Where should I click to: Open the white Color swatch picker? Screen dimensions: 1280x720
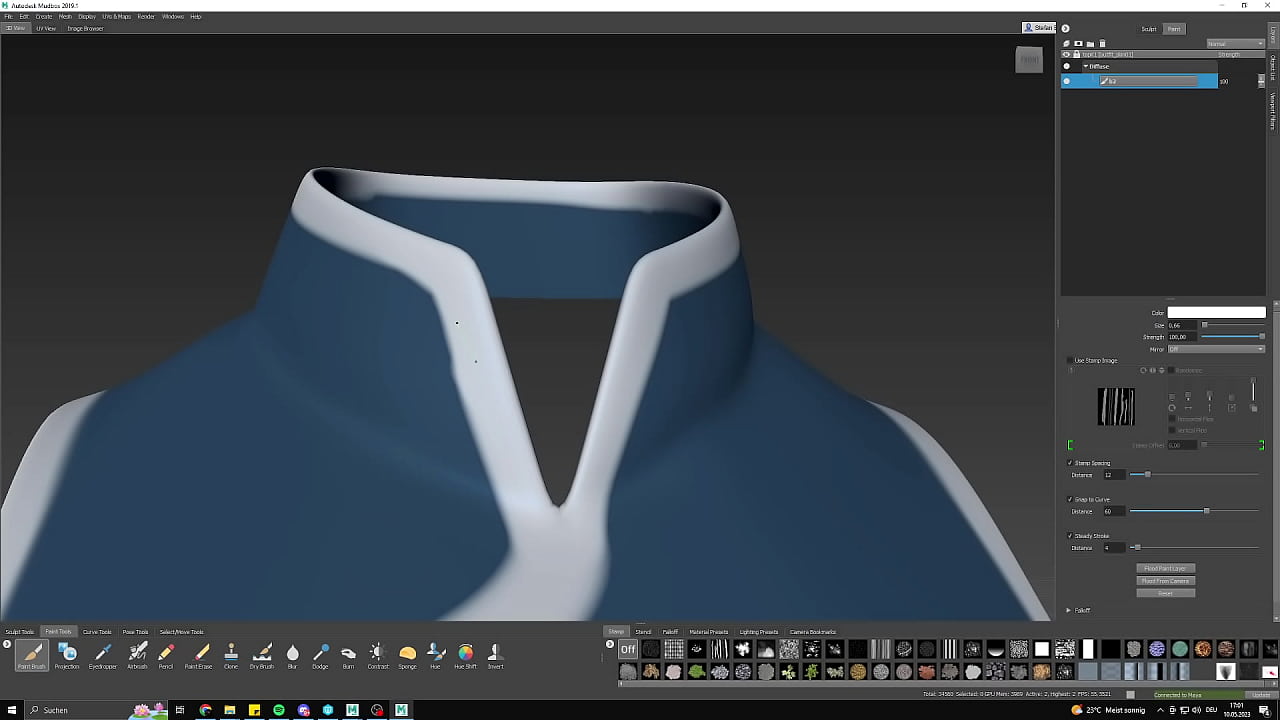[1216, 313]
